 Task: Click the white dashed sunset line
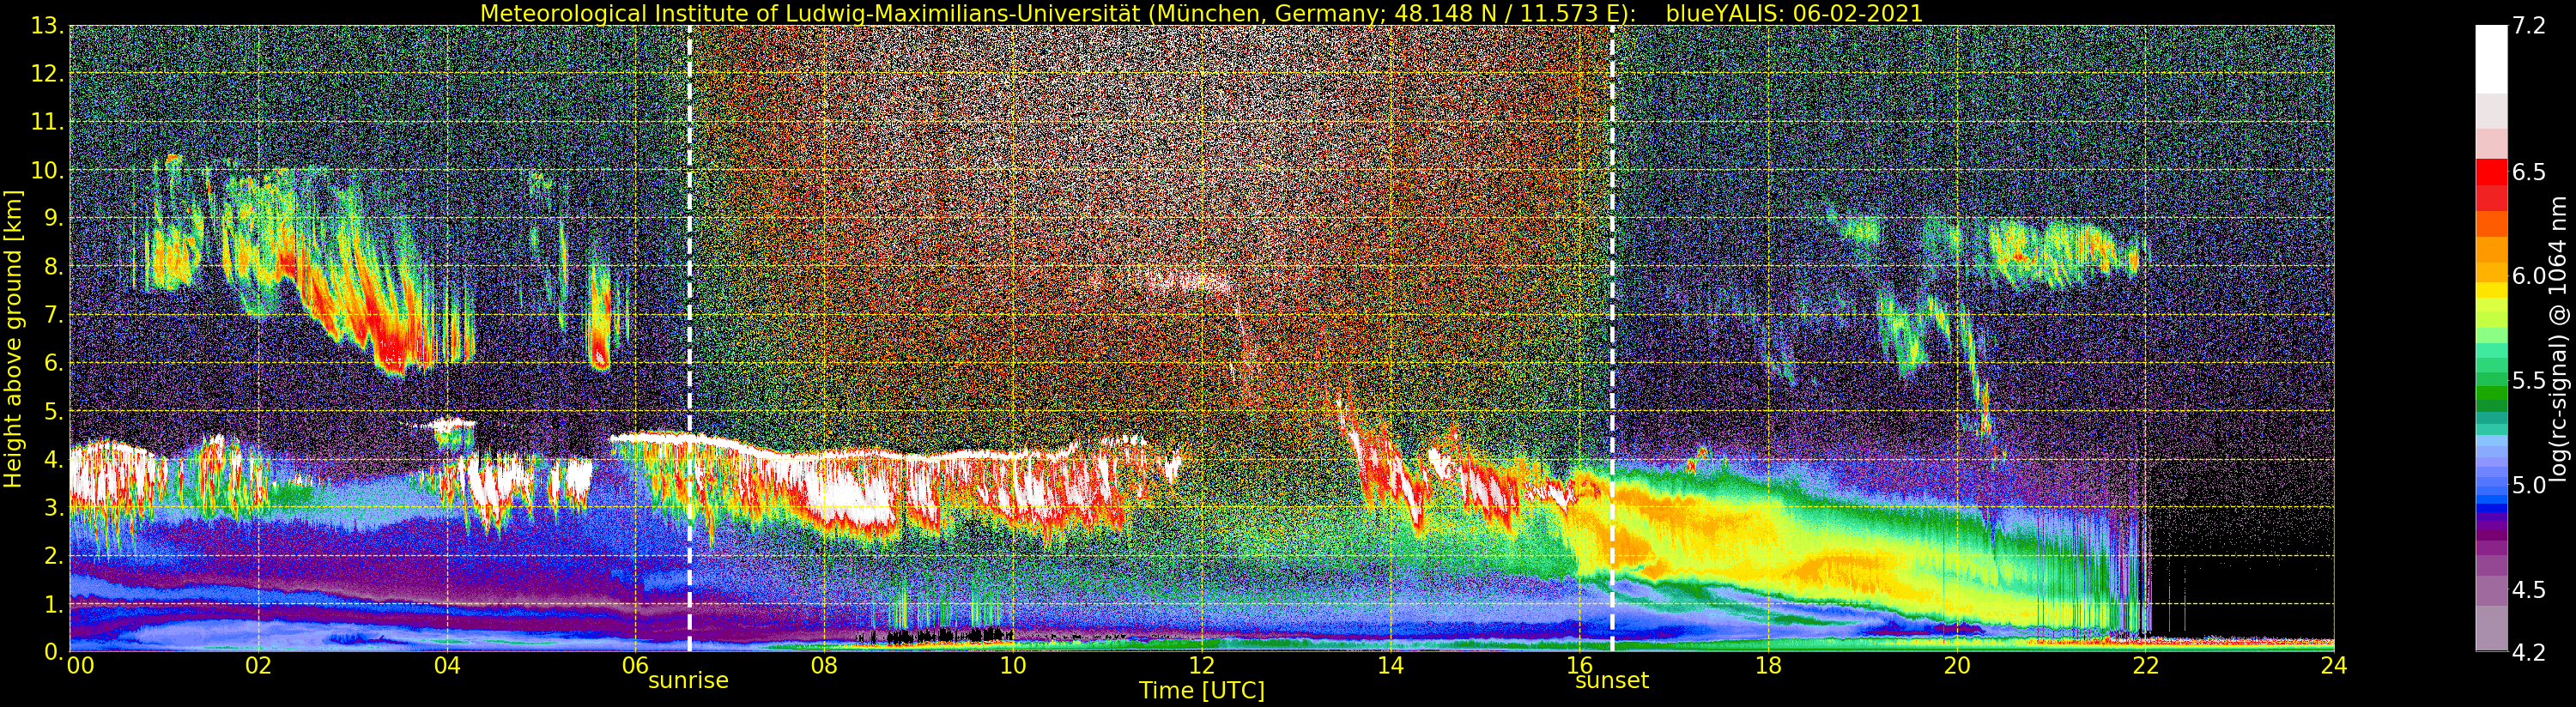click(x=1612, y=338)
